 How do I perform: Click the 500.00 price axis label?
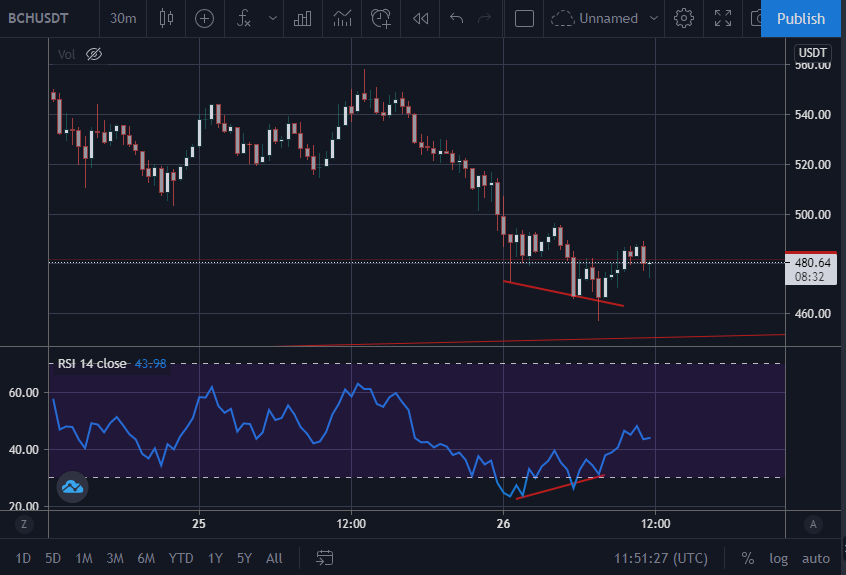point(813,214)
